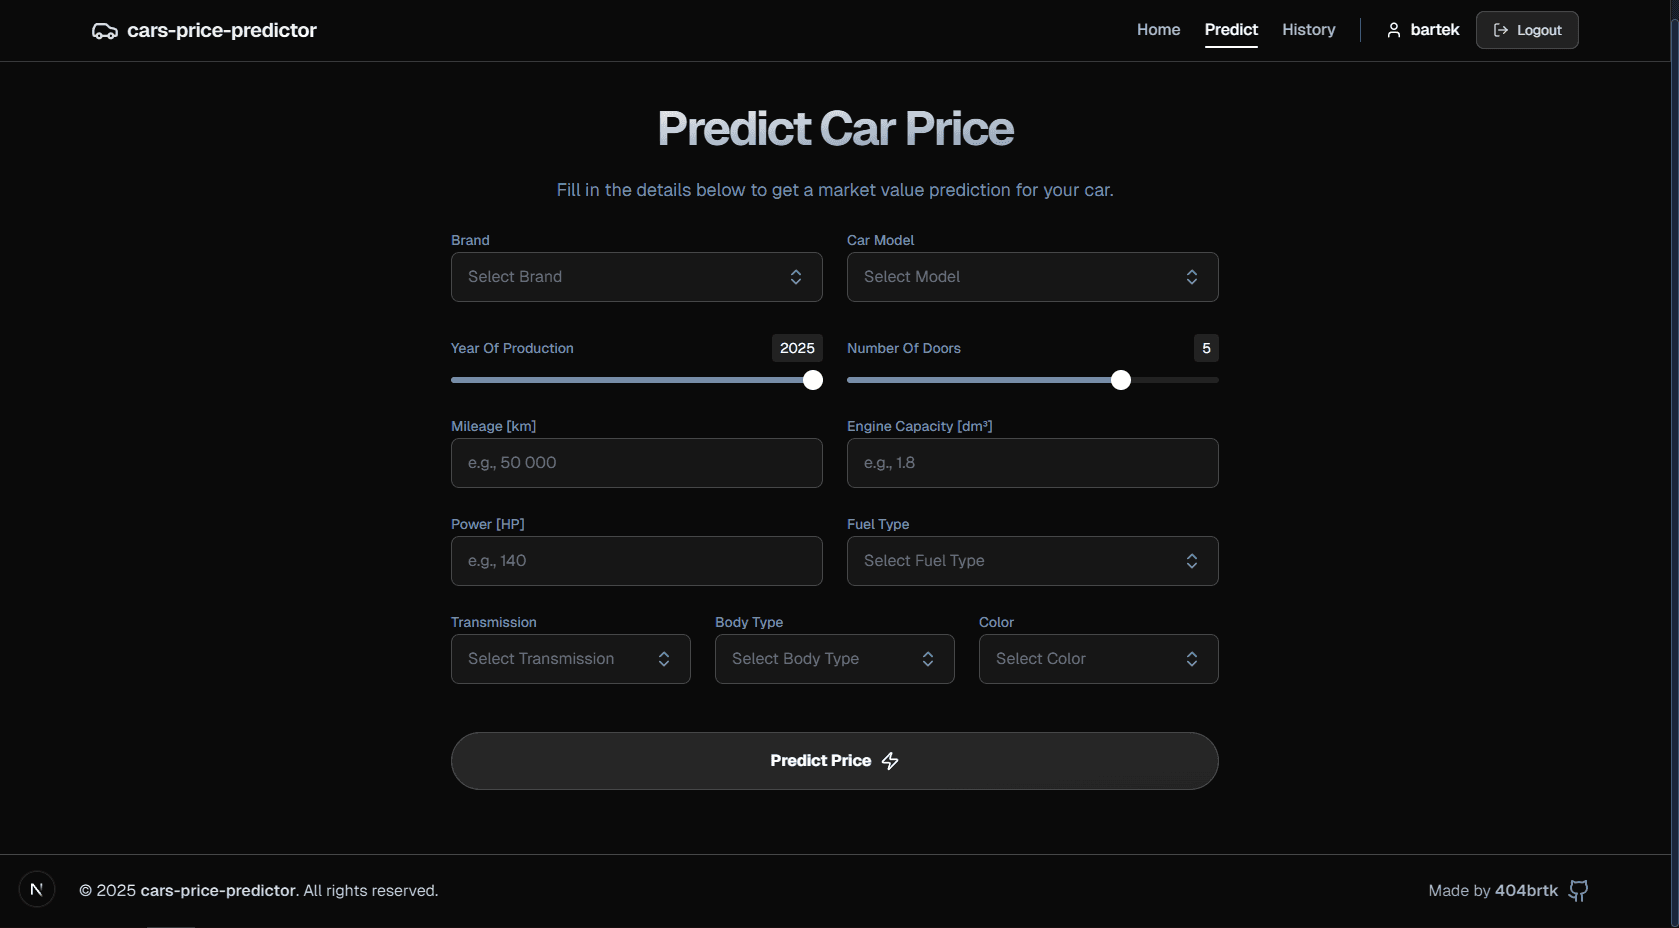The width and height of the screenshot is (1679, 928).
Task: Open the Select Fuel Type dropdown
Action: [x=1031, y=561]
